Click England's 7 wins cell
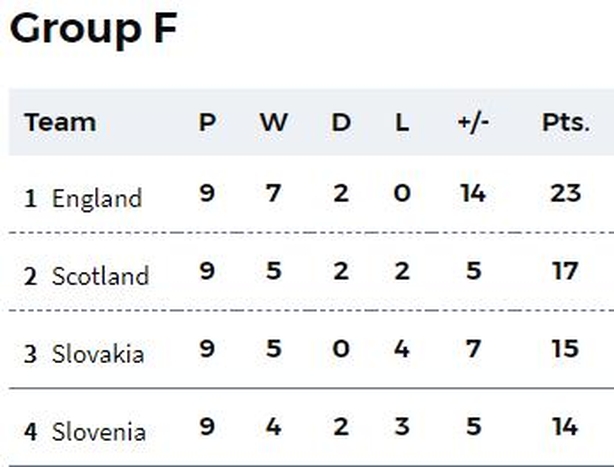 tap(274, 193)
